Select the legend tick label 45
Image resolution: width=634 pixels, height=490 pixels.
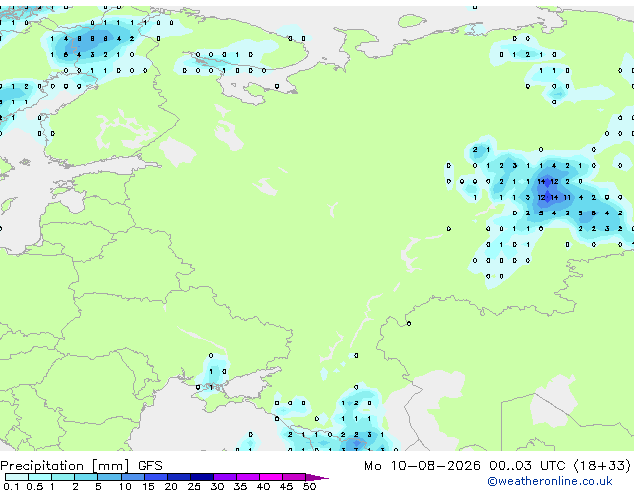coord(286,486)
